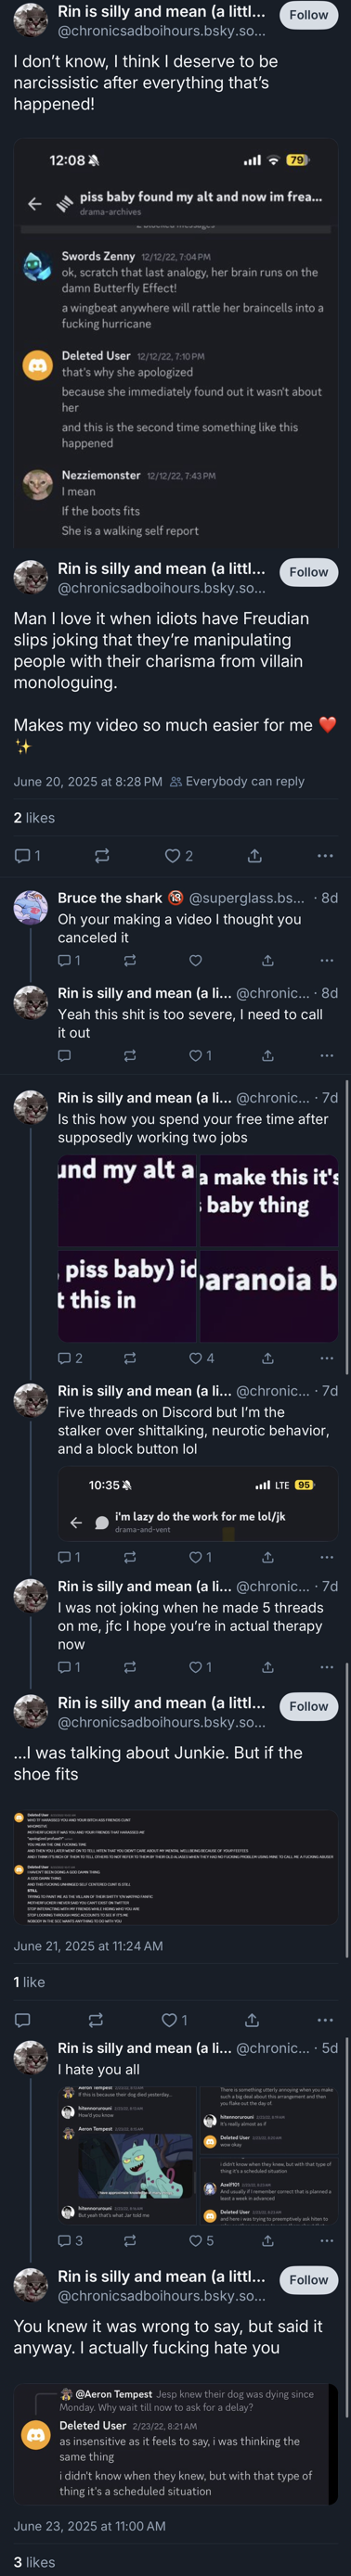This screenshot has height=2576, width=351.
Task: Open the 'piss baby' top-left image thumbnail
Action: point(127,1198)
